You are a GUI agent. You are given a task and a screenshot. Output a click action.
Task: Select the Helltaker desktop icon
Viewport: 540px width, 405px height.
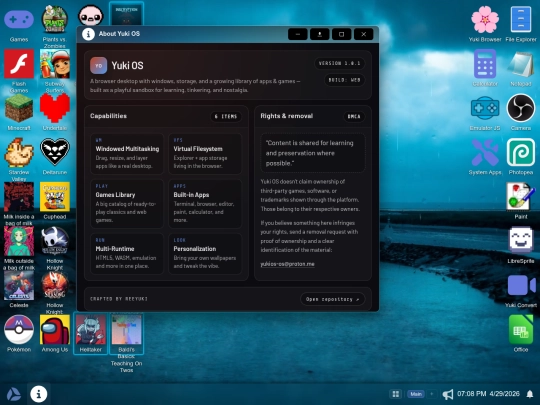point(91,333)
